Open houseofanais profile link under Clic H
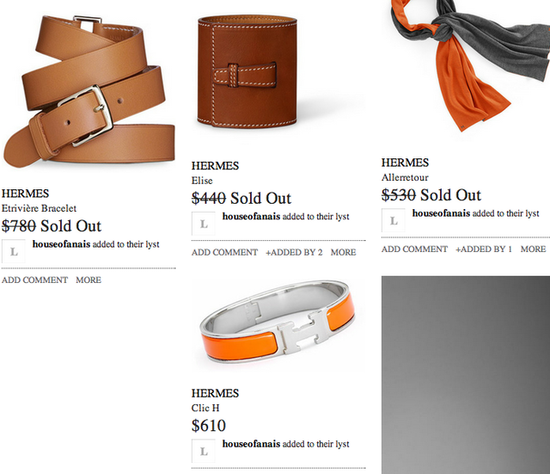This screenshot has height=474, width=550. click(x=251, y=444)
